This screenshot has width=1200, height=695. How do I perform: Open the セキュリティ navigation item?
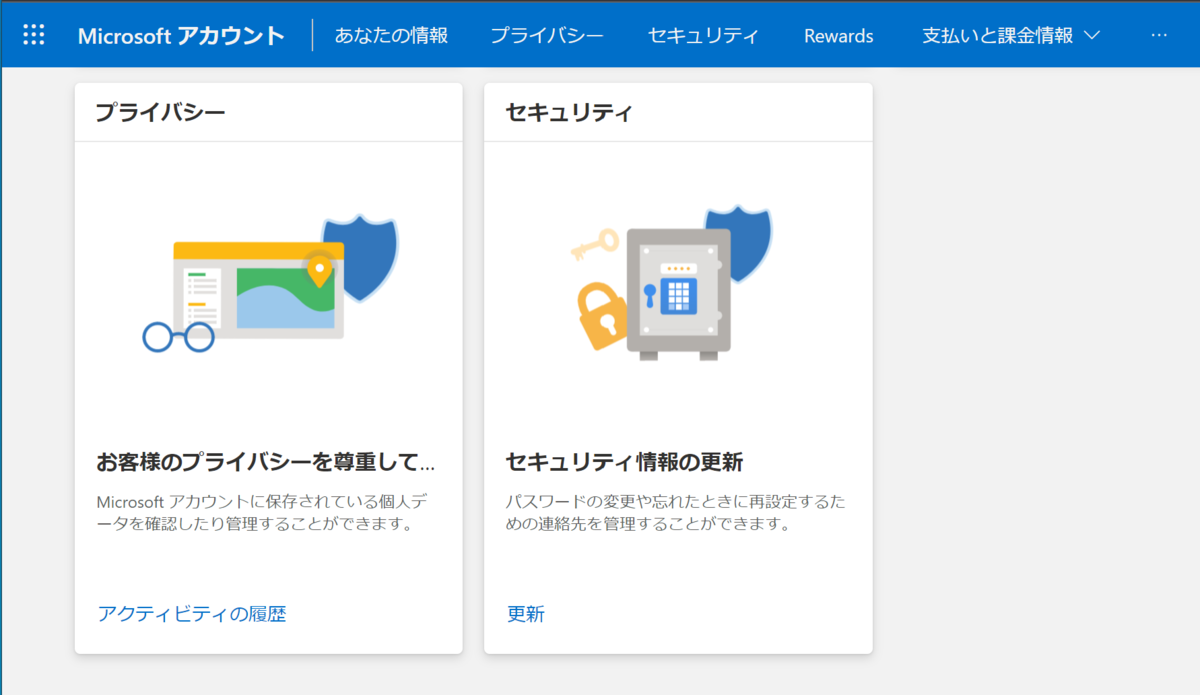703,35
